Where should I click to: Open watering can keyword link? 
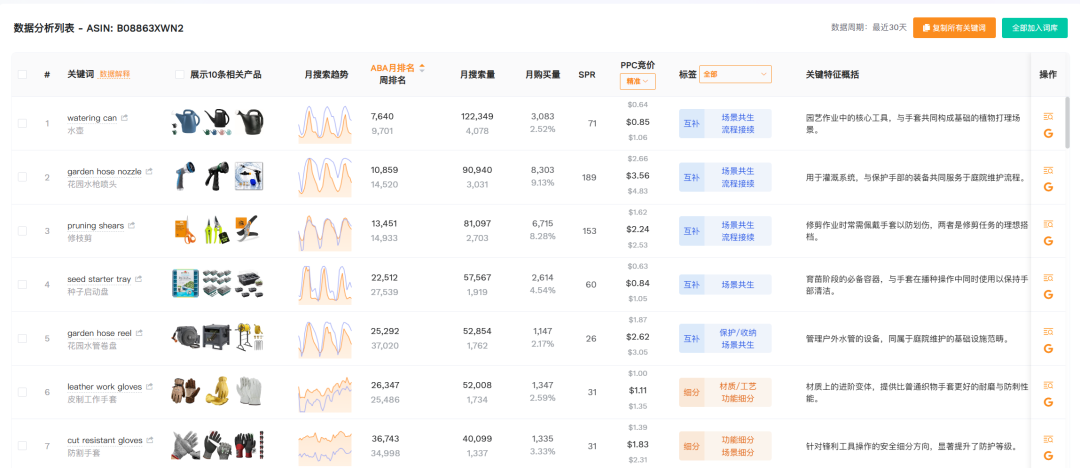coord(92,118)
